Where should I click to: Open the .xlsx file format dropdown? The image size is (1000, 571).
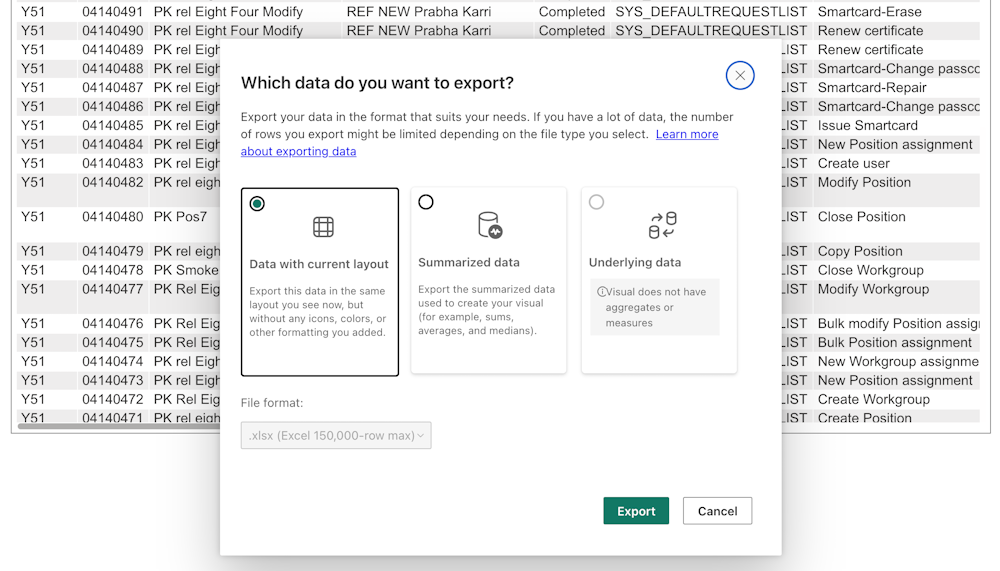click(336, 435)
